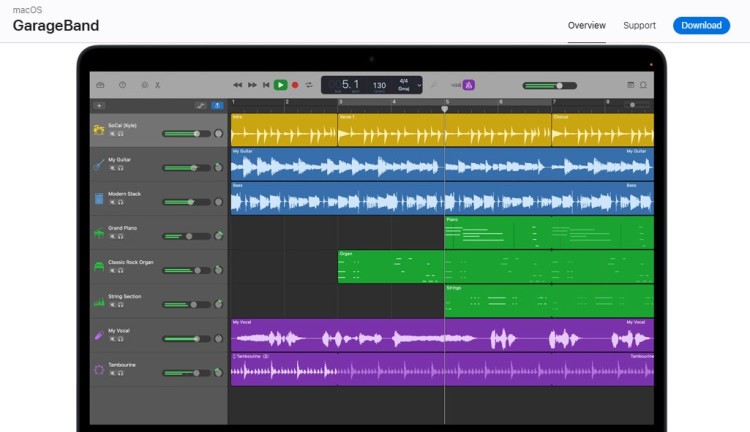750x432 pixels.
Task: Select the SoCal (Kyle) drummer track icon
Action: coord(99,130)
